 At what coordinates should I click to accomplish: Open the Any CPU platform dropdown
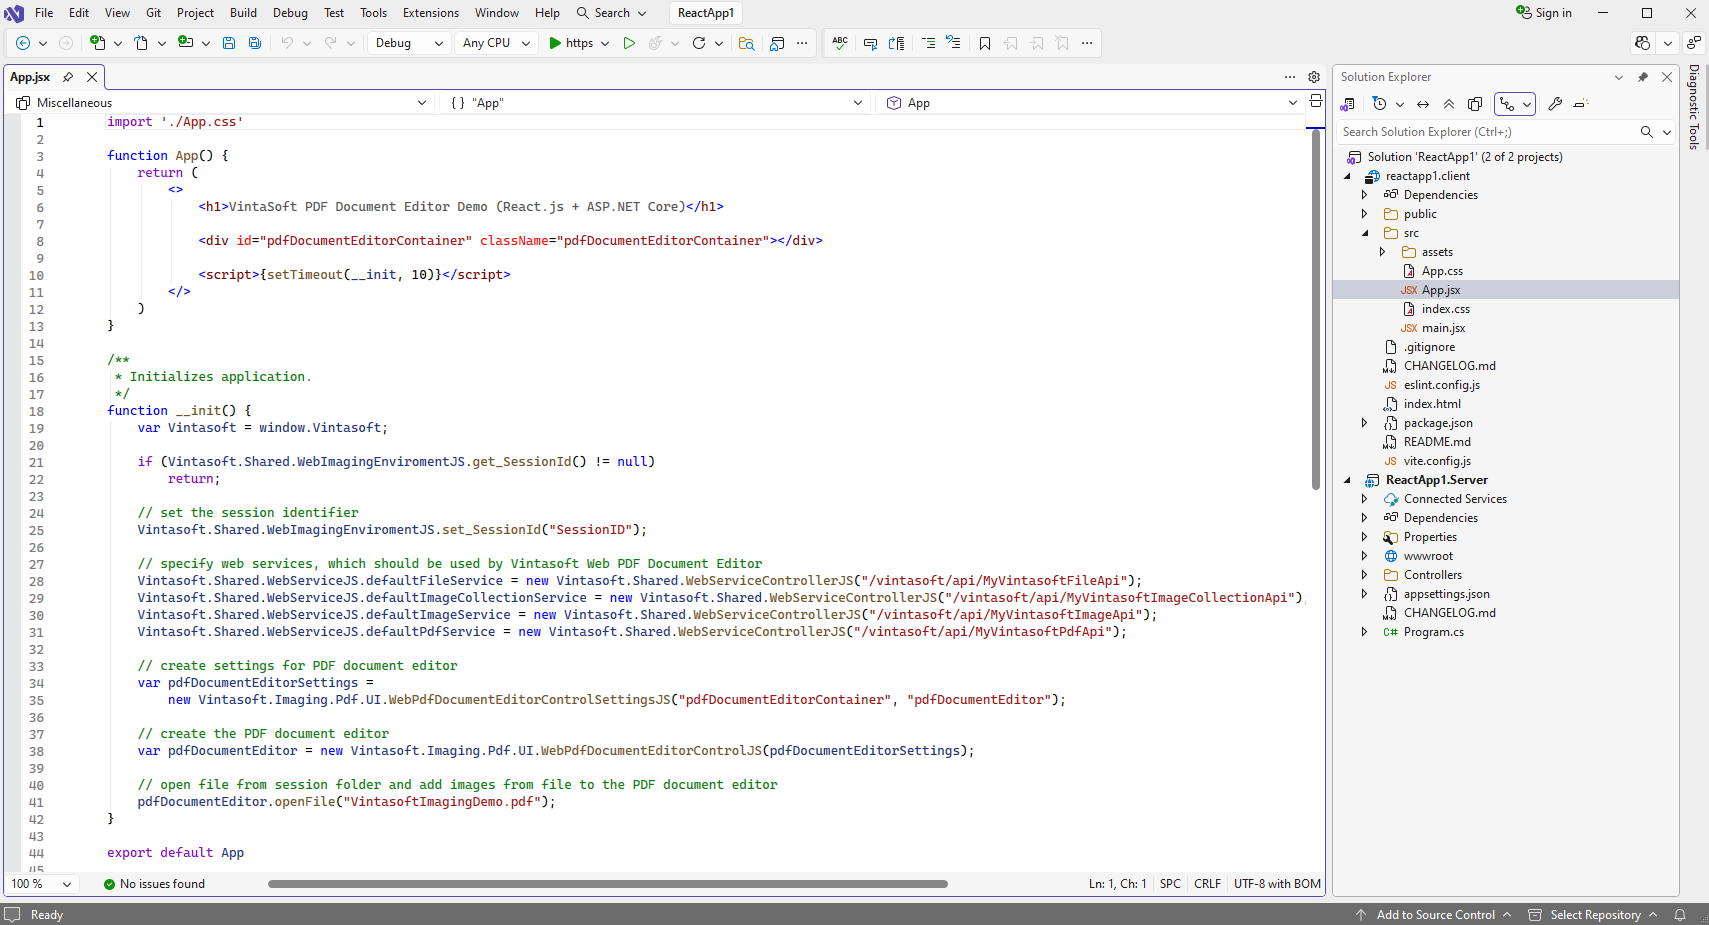click(496, 43)
